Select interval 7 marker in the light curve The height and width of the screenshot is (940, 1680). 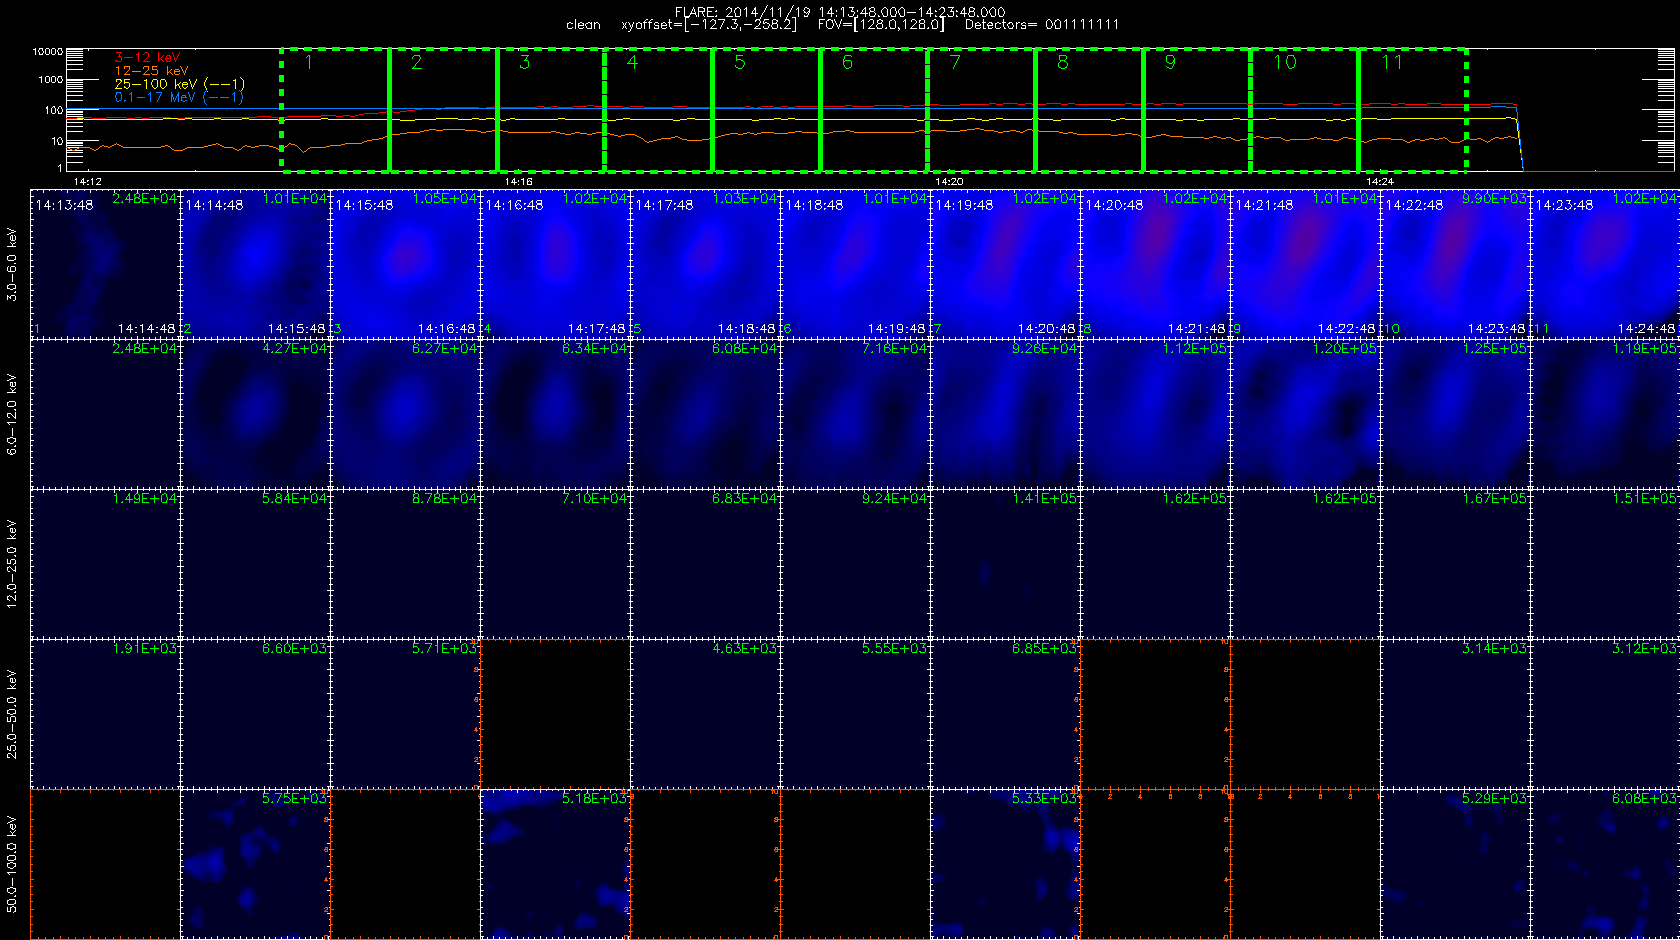click(x=955, y=63)
